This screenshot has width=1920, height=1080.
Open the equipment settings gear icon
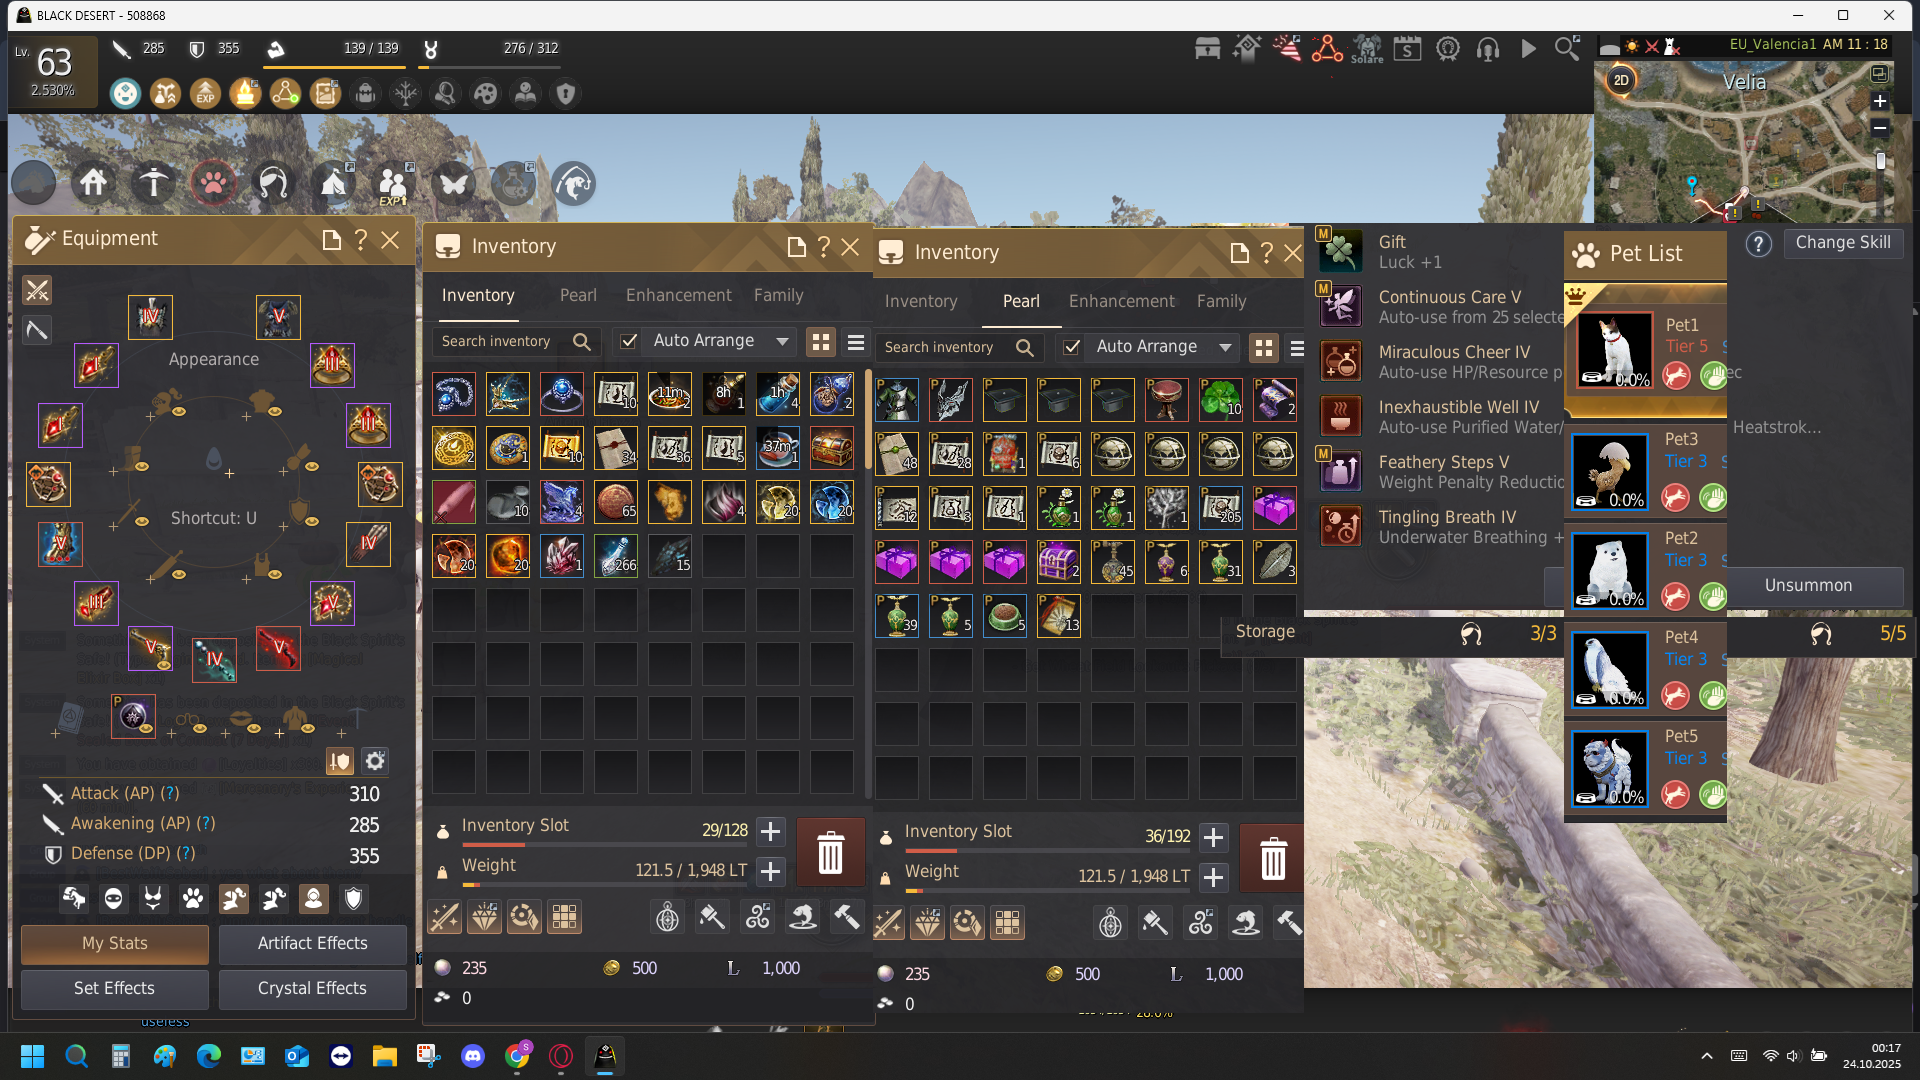point(375,761)
